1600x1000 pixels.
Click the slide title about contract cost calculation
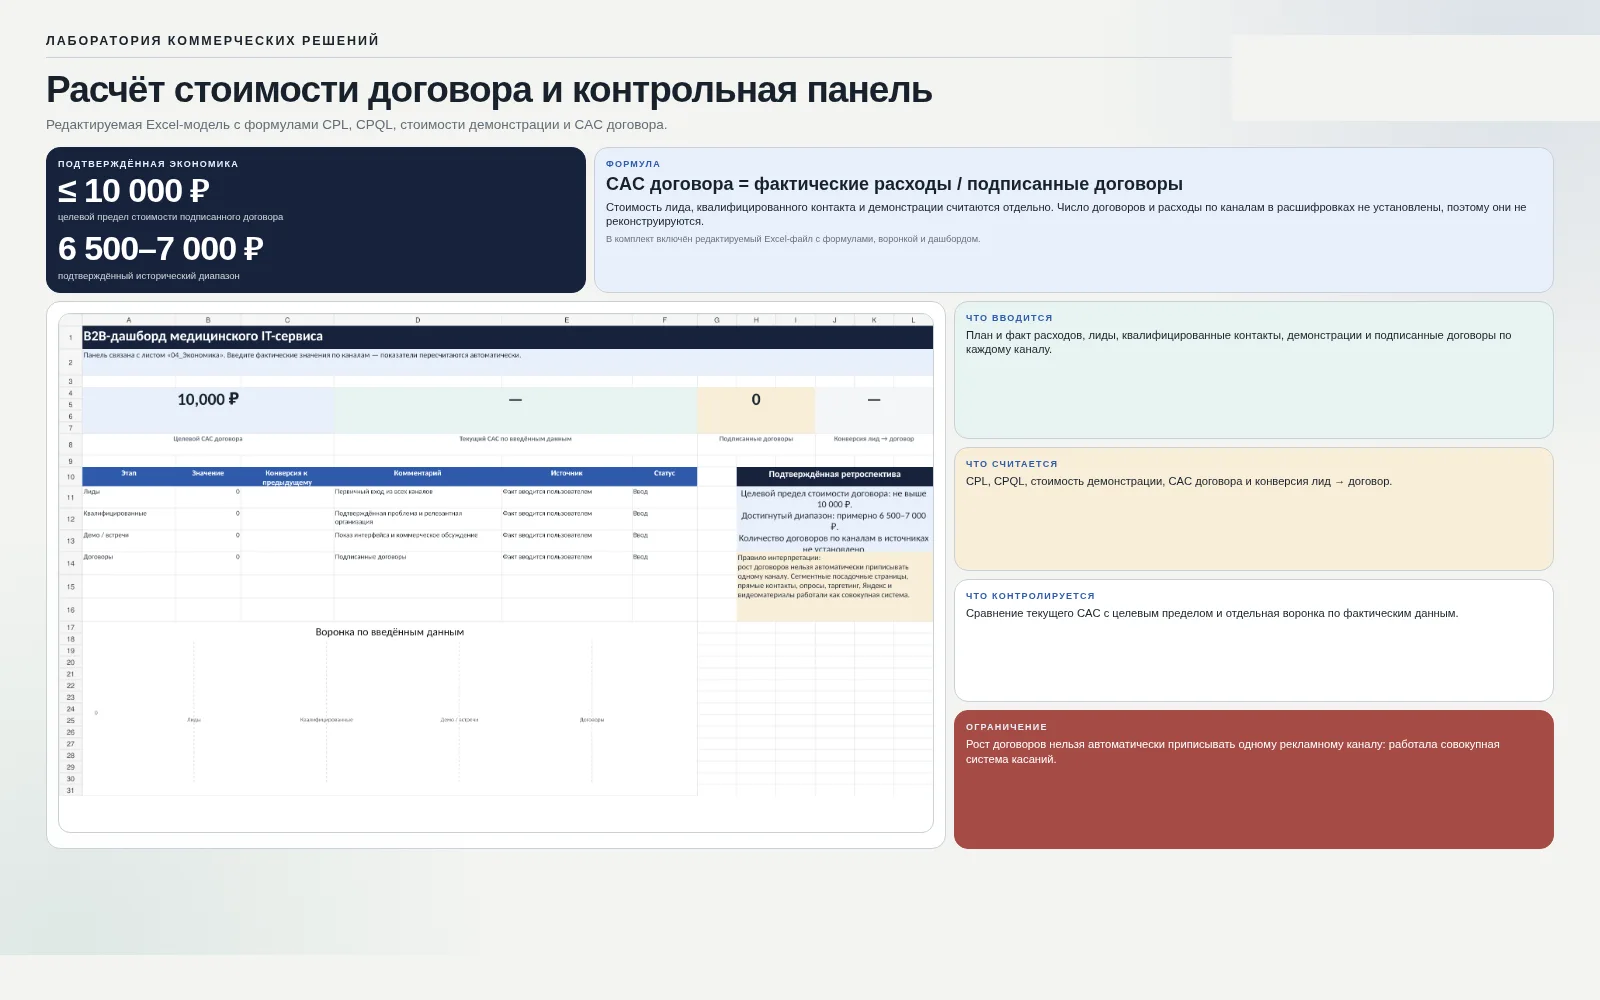tap(489, 90)
